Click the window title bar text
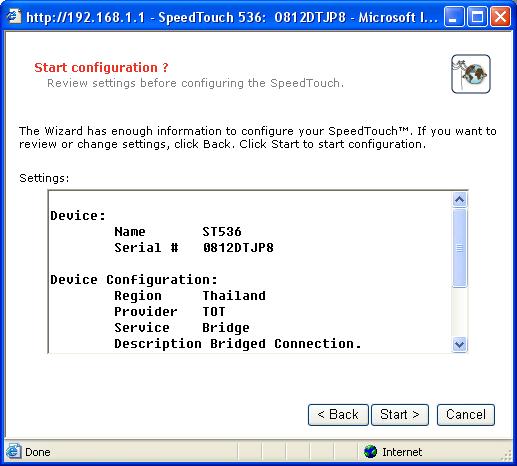Viewport: 517px width, 466px height. point(232,17)
